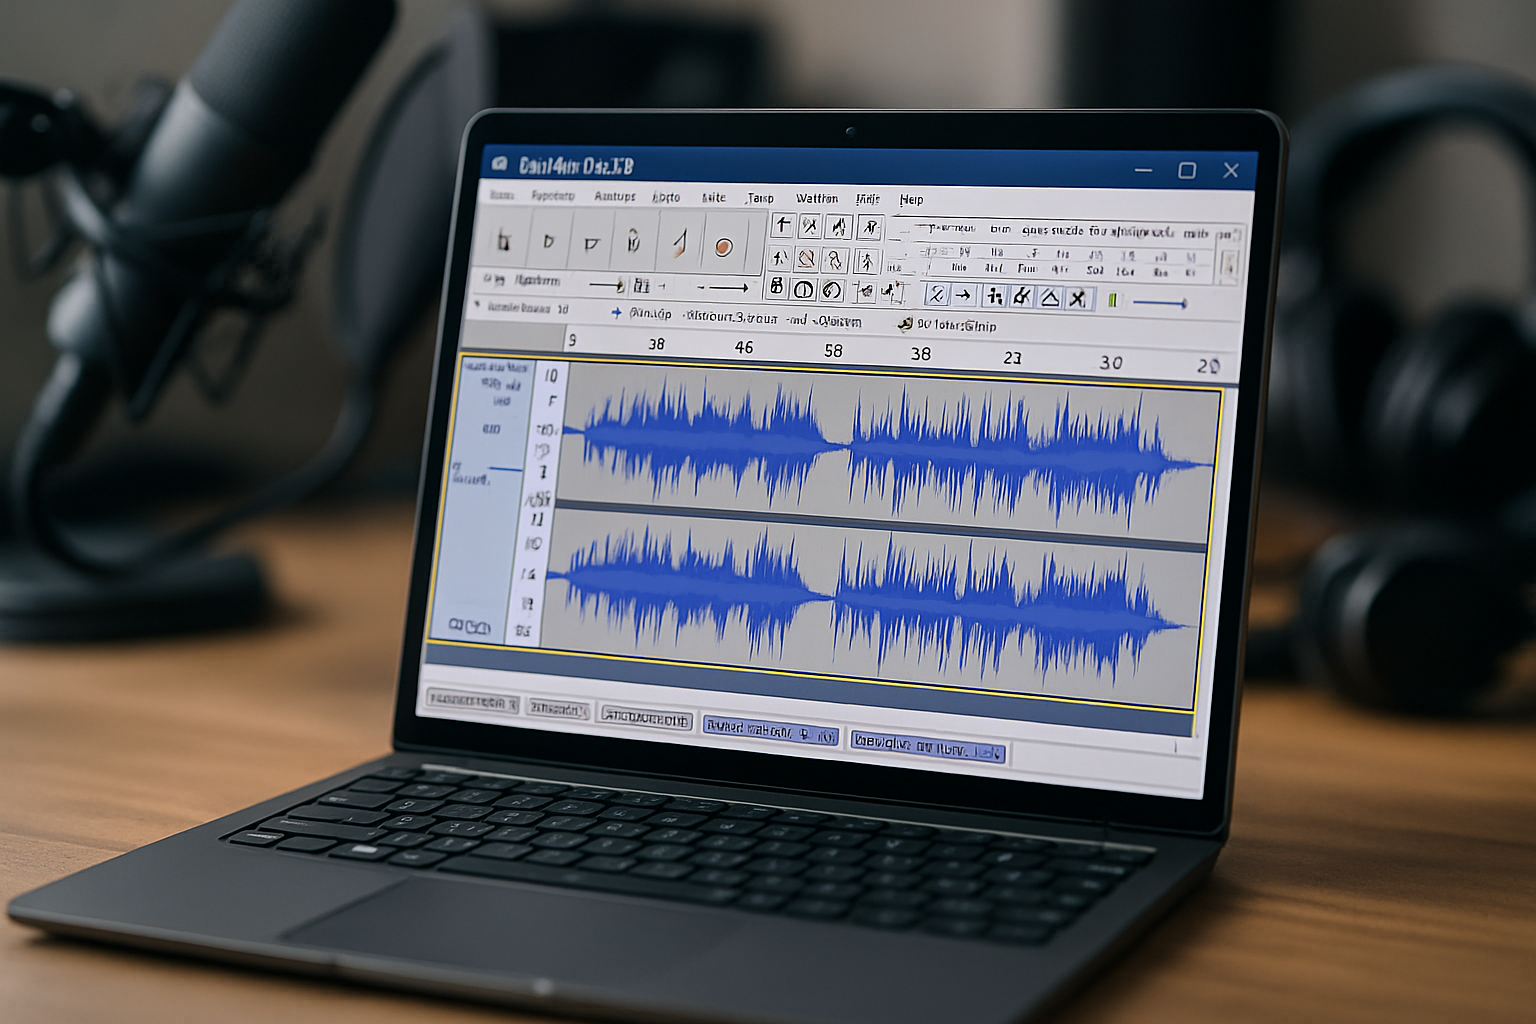Click the Play triangle button
Viewport: 1536px width, 1024px height.
(x=548, y=241)
